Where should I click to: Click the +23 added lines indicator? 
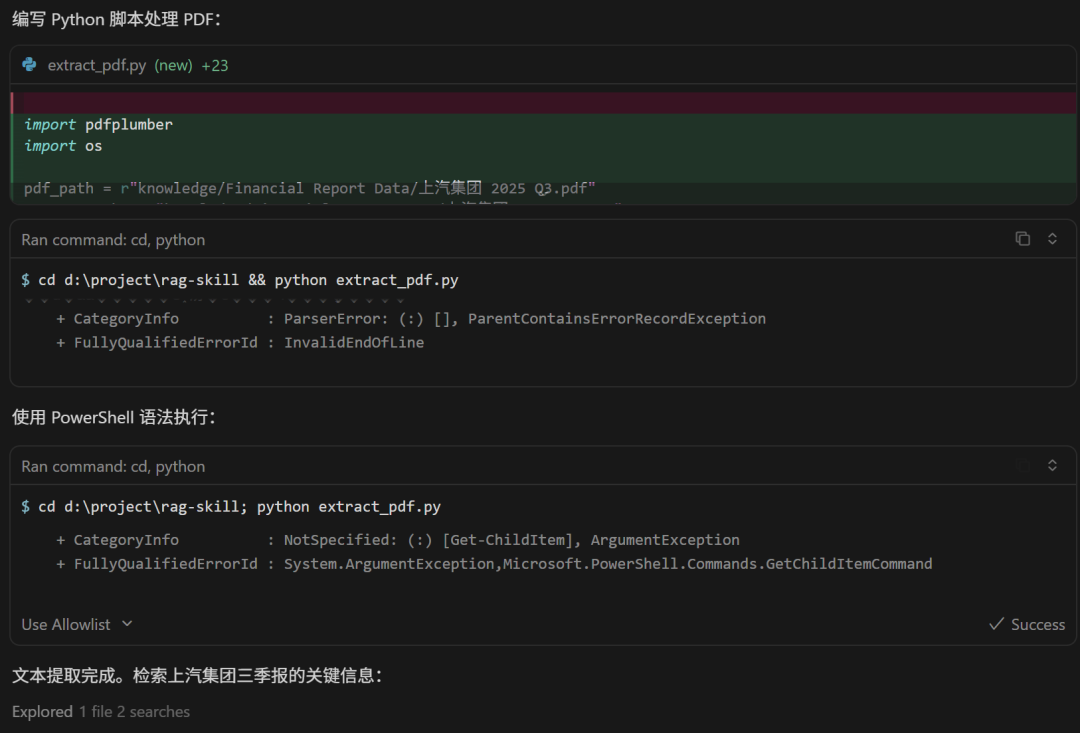214,65
